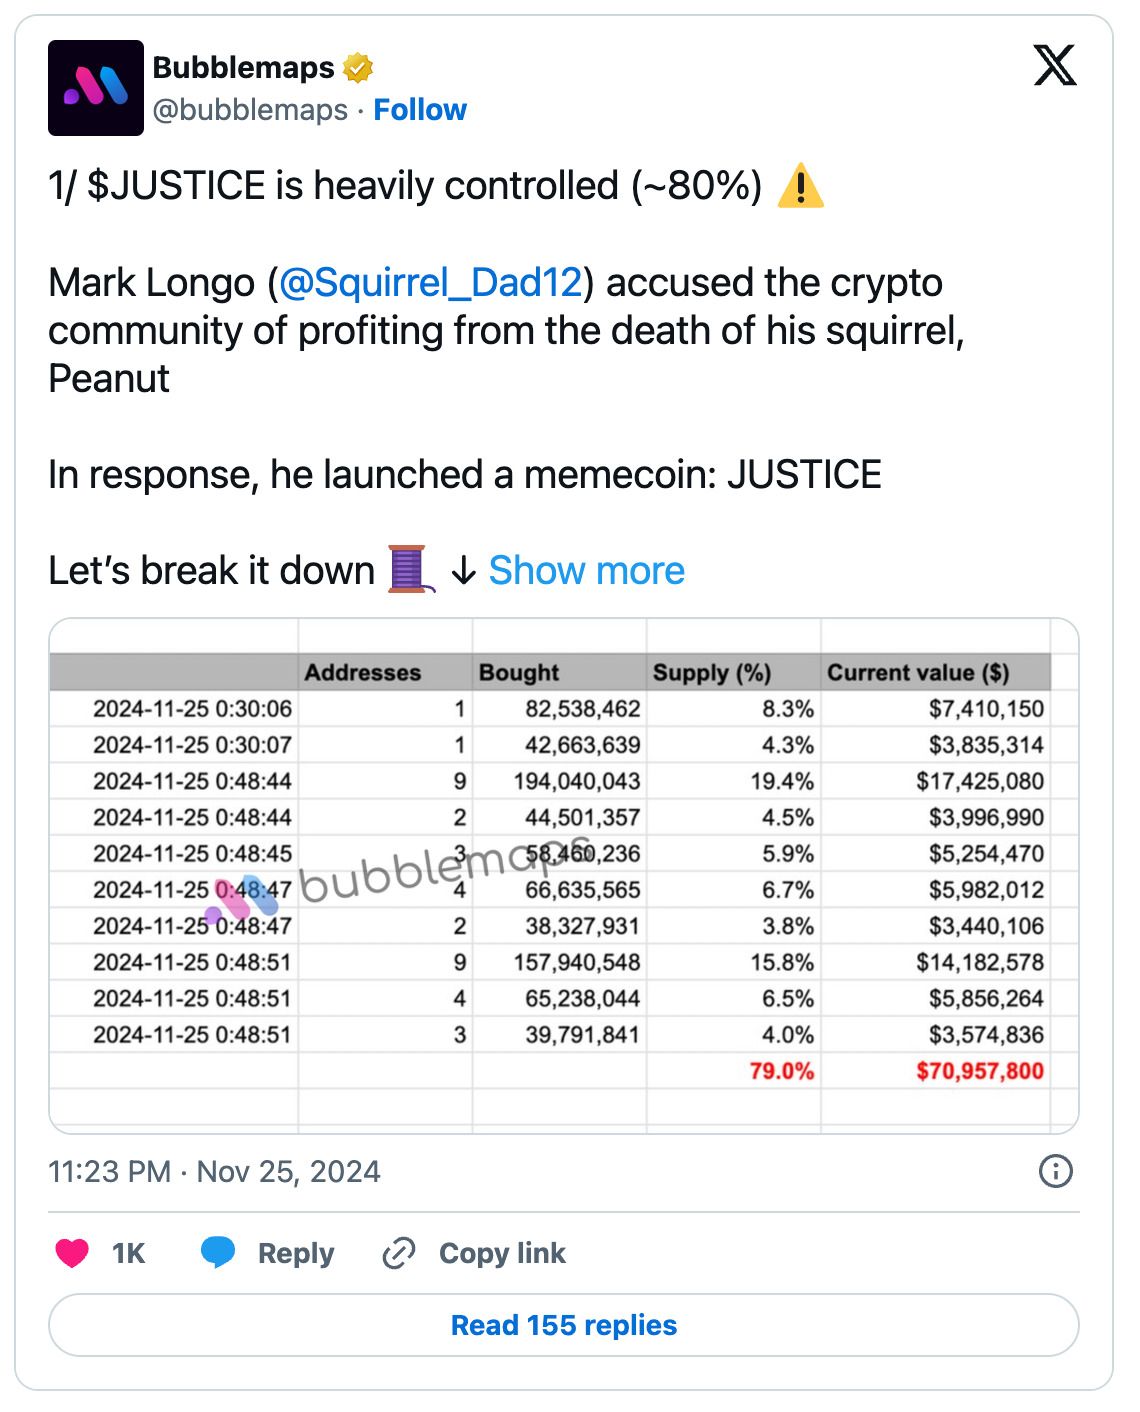Click the blue reply bubble icon
Screen dimensions: 1140x1412
coord(218,1253)
